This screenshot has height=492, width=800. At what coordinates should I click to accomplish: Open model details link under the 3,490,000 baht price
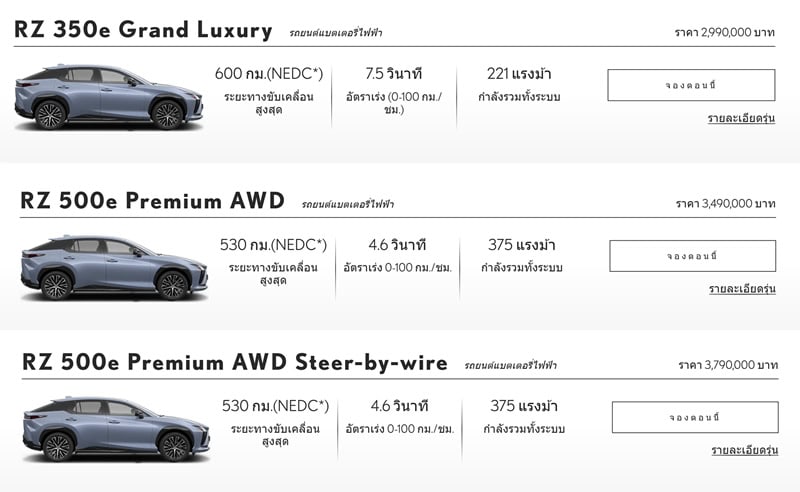742,289
